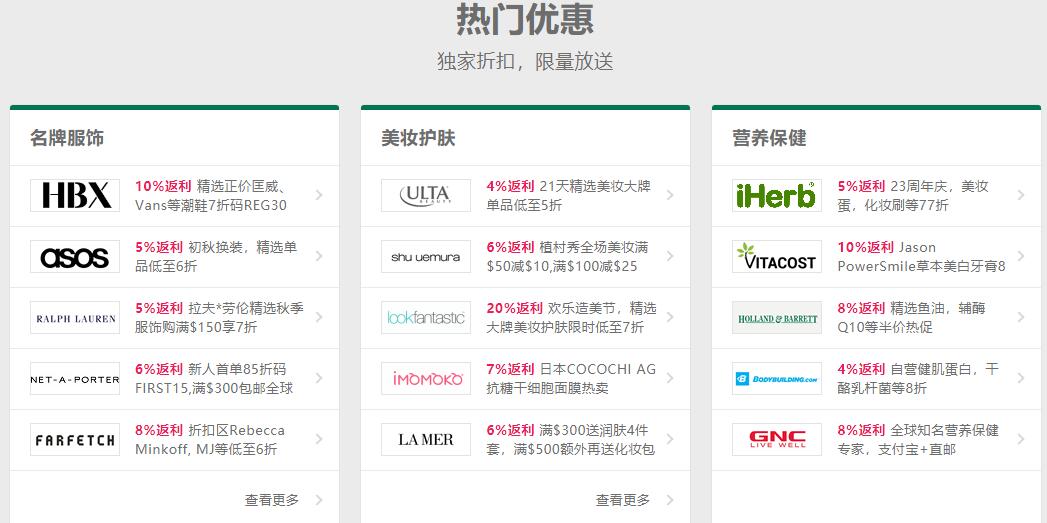Expand the iHerb offer chevron
The width and height of the screenshot is (1047, 523).
(x=1021, y=195)
